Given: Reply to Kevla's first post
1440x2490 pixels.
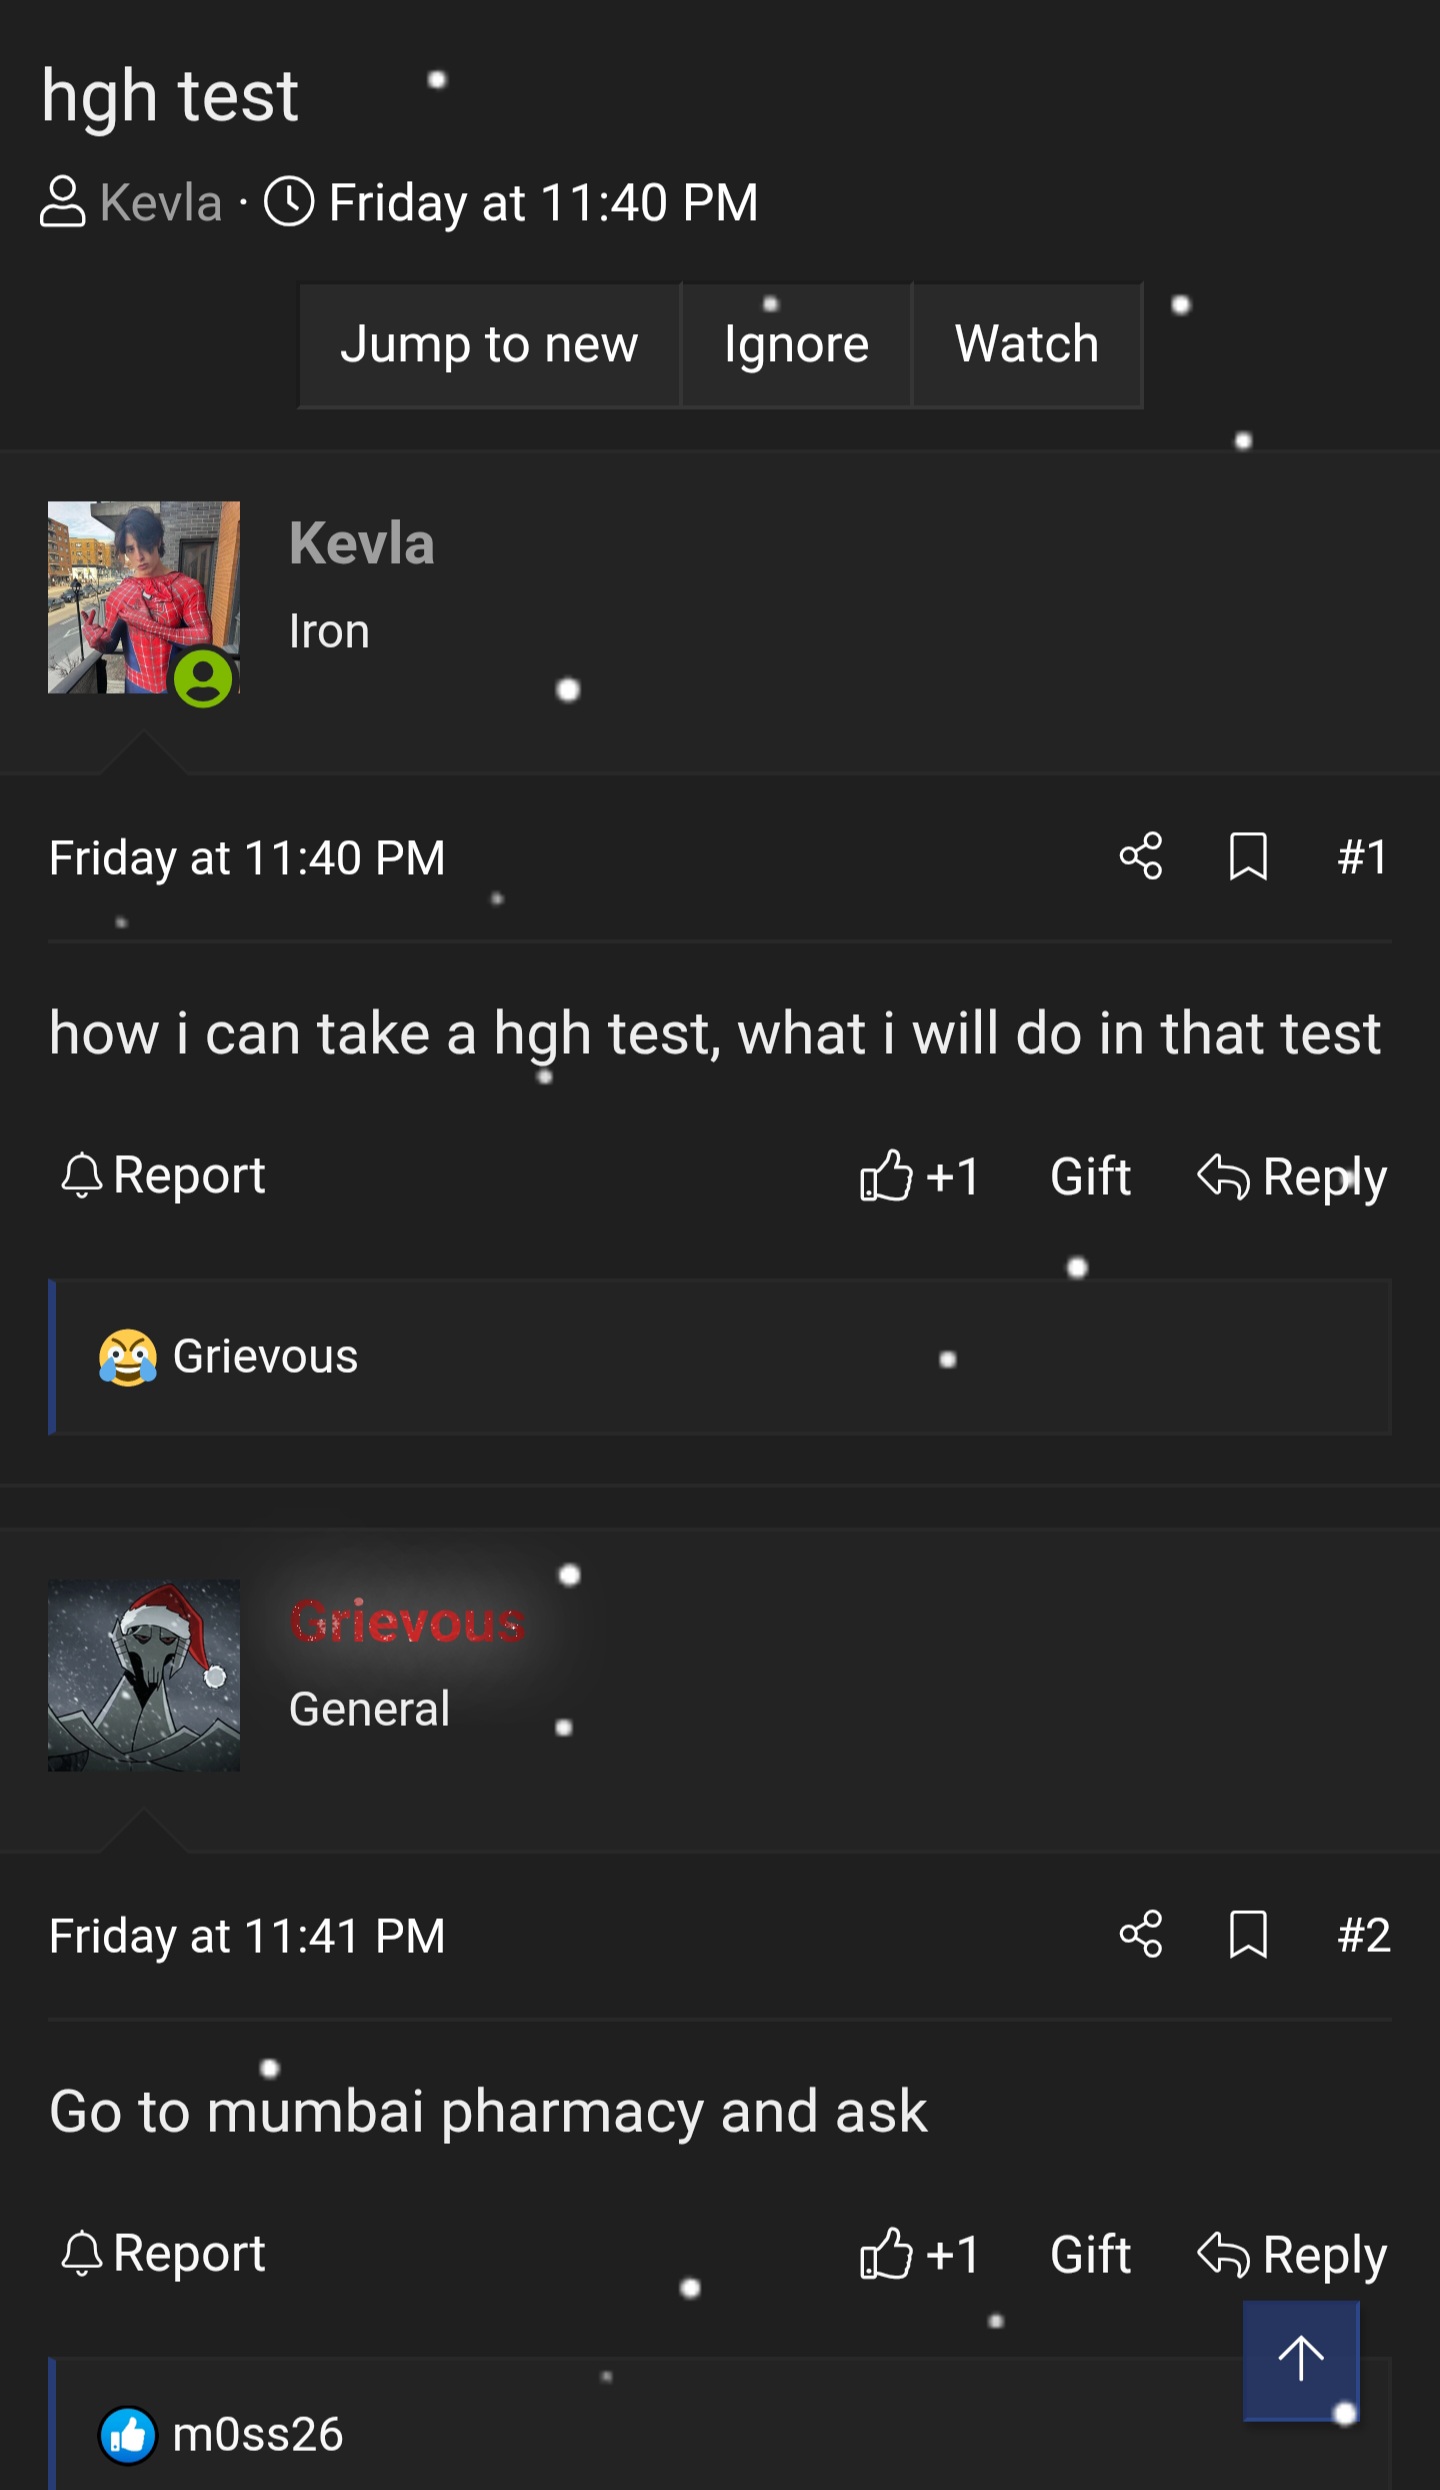Looking at the screenshot, I should (x=1292, y=1176).
